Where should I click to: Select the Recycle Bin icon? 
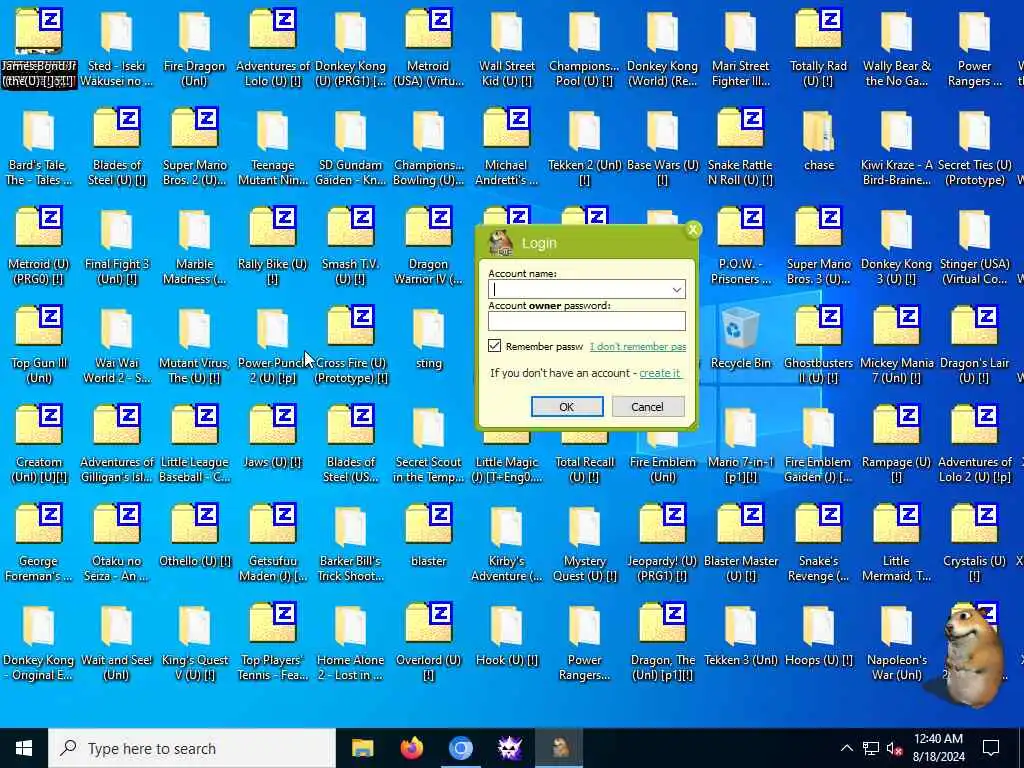pos(740,338)
